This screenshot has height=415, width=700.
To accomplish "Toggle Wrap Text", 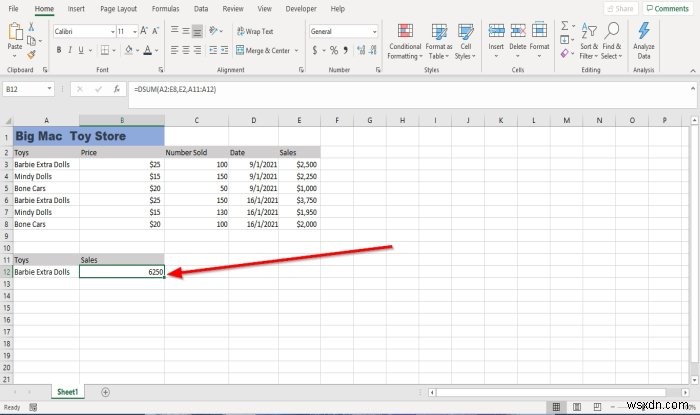I will [x=255, y=31].
